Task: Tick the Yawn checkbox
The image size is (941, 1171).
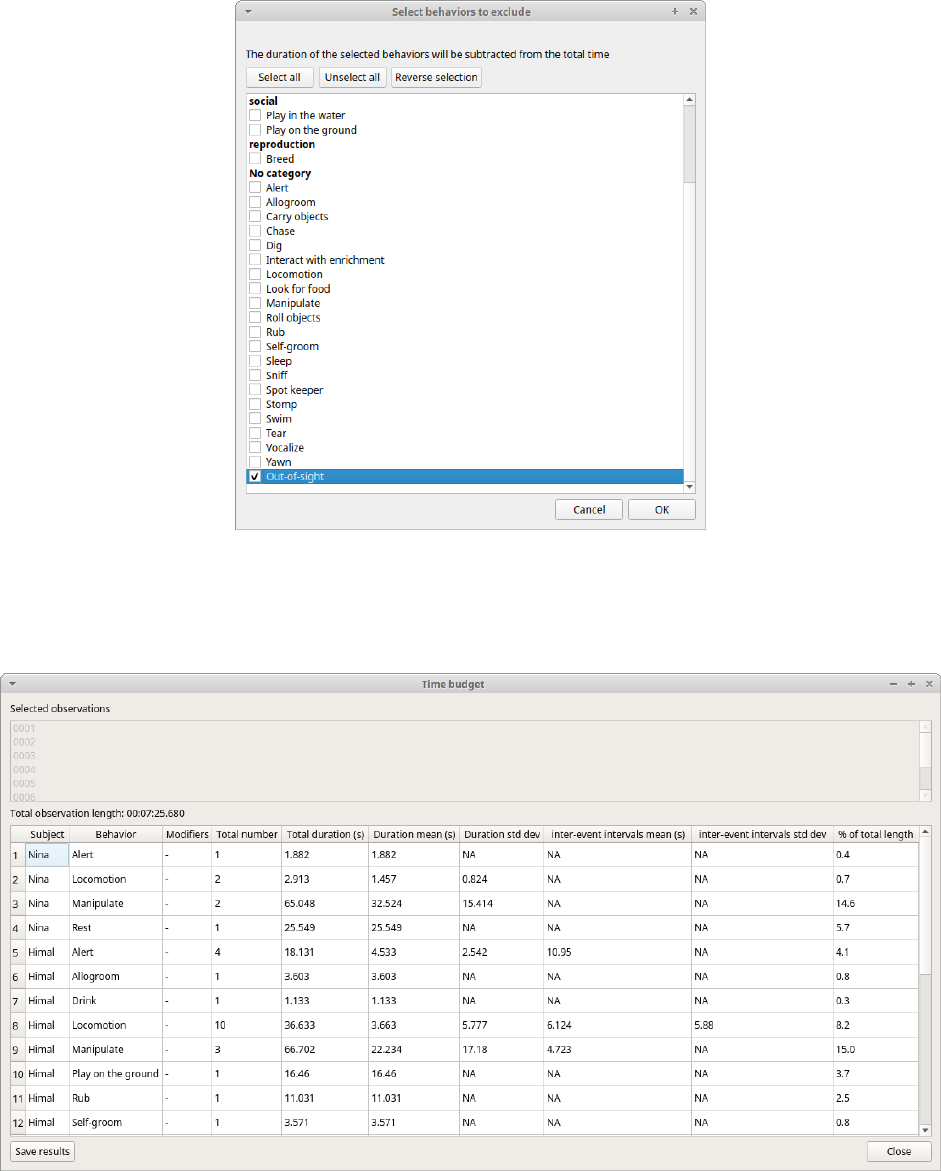Action: (255, 462)
